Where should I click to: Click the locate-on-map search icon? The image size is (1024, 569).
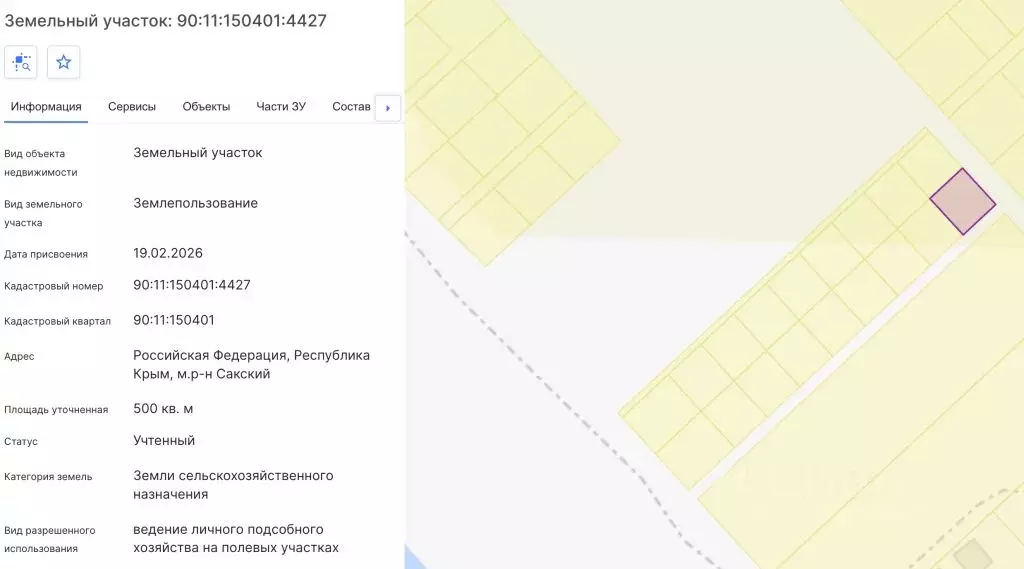pyautogui.click(x=21, y=62)
